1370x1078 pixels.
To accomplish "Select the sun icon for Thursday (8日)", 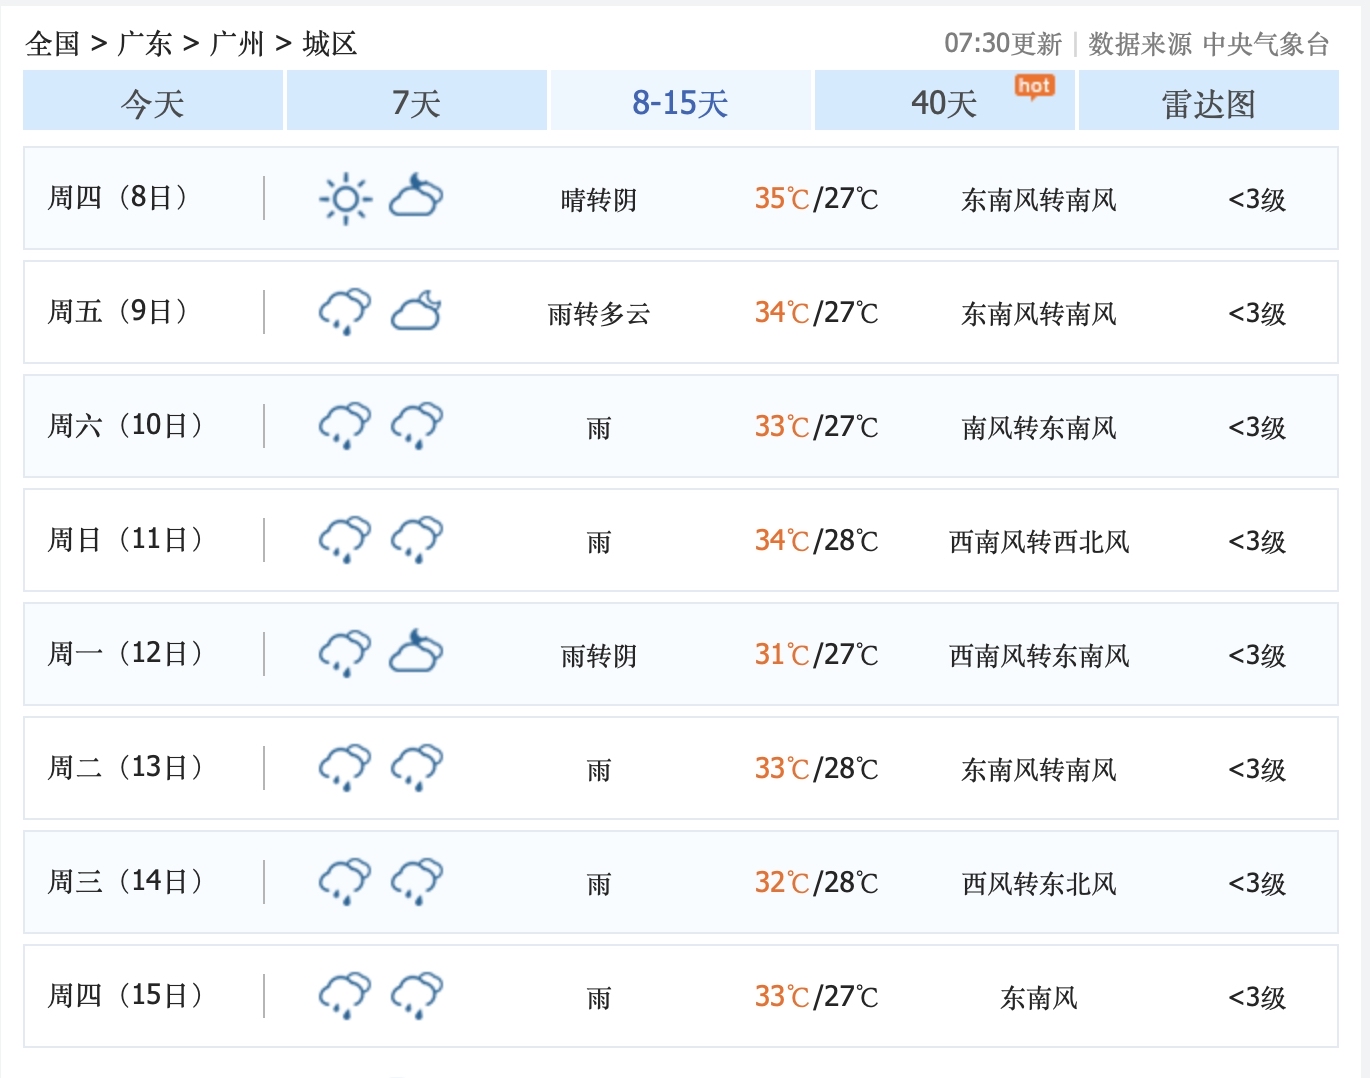I will click(x=344, y=198).
